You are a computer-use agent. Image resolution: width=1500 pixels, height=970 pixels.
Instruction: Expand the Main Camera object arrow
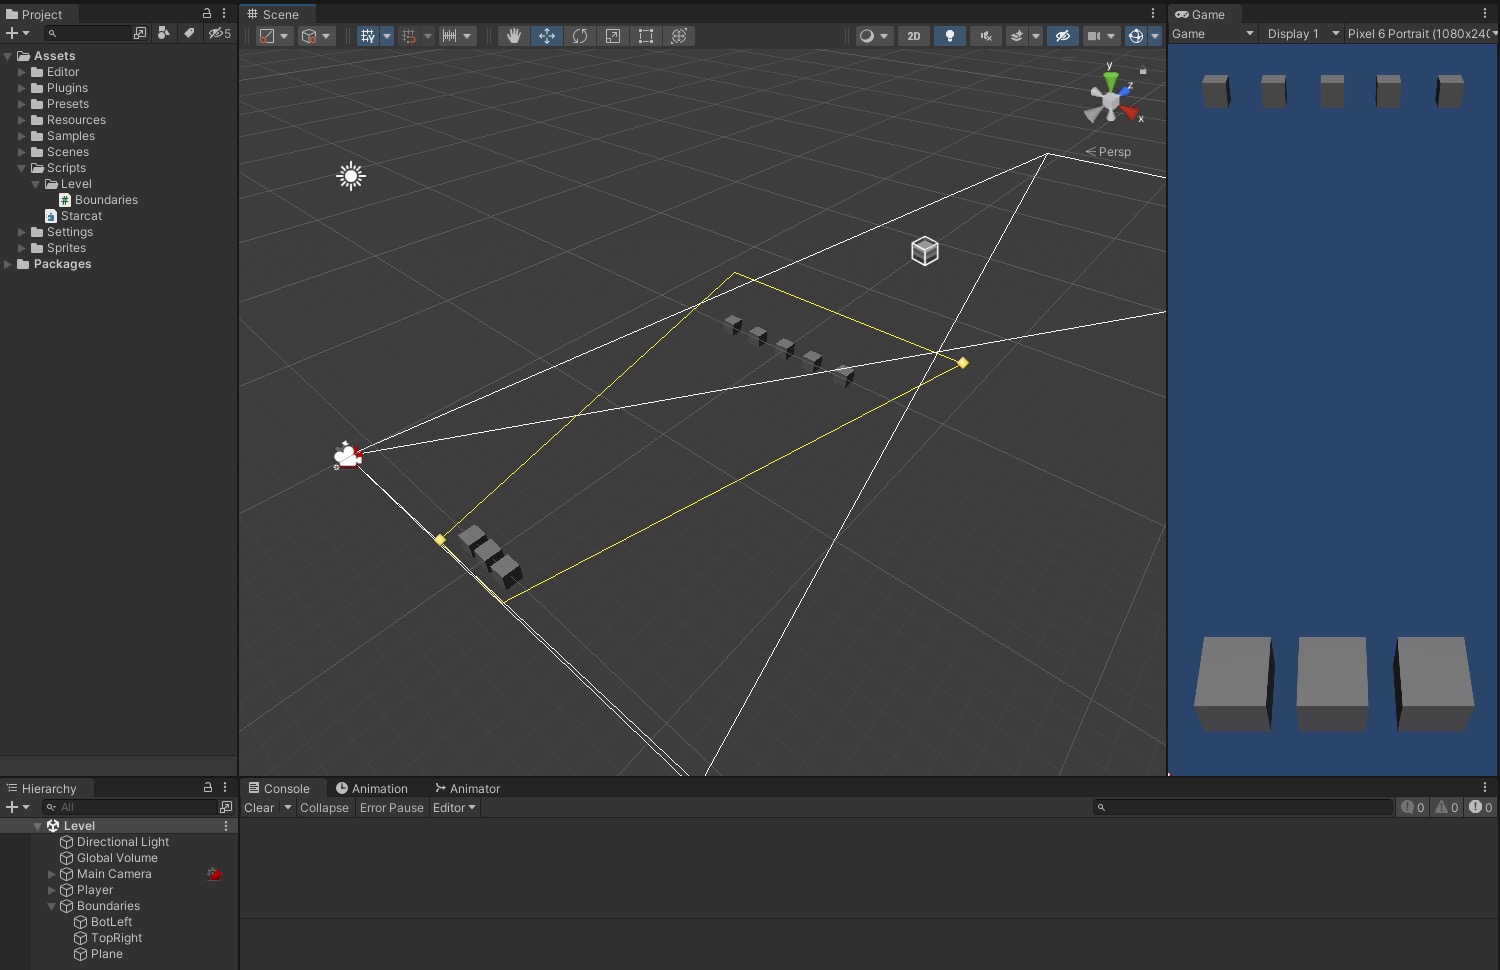click(52, 874)
